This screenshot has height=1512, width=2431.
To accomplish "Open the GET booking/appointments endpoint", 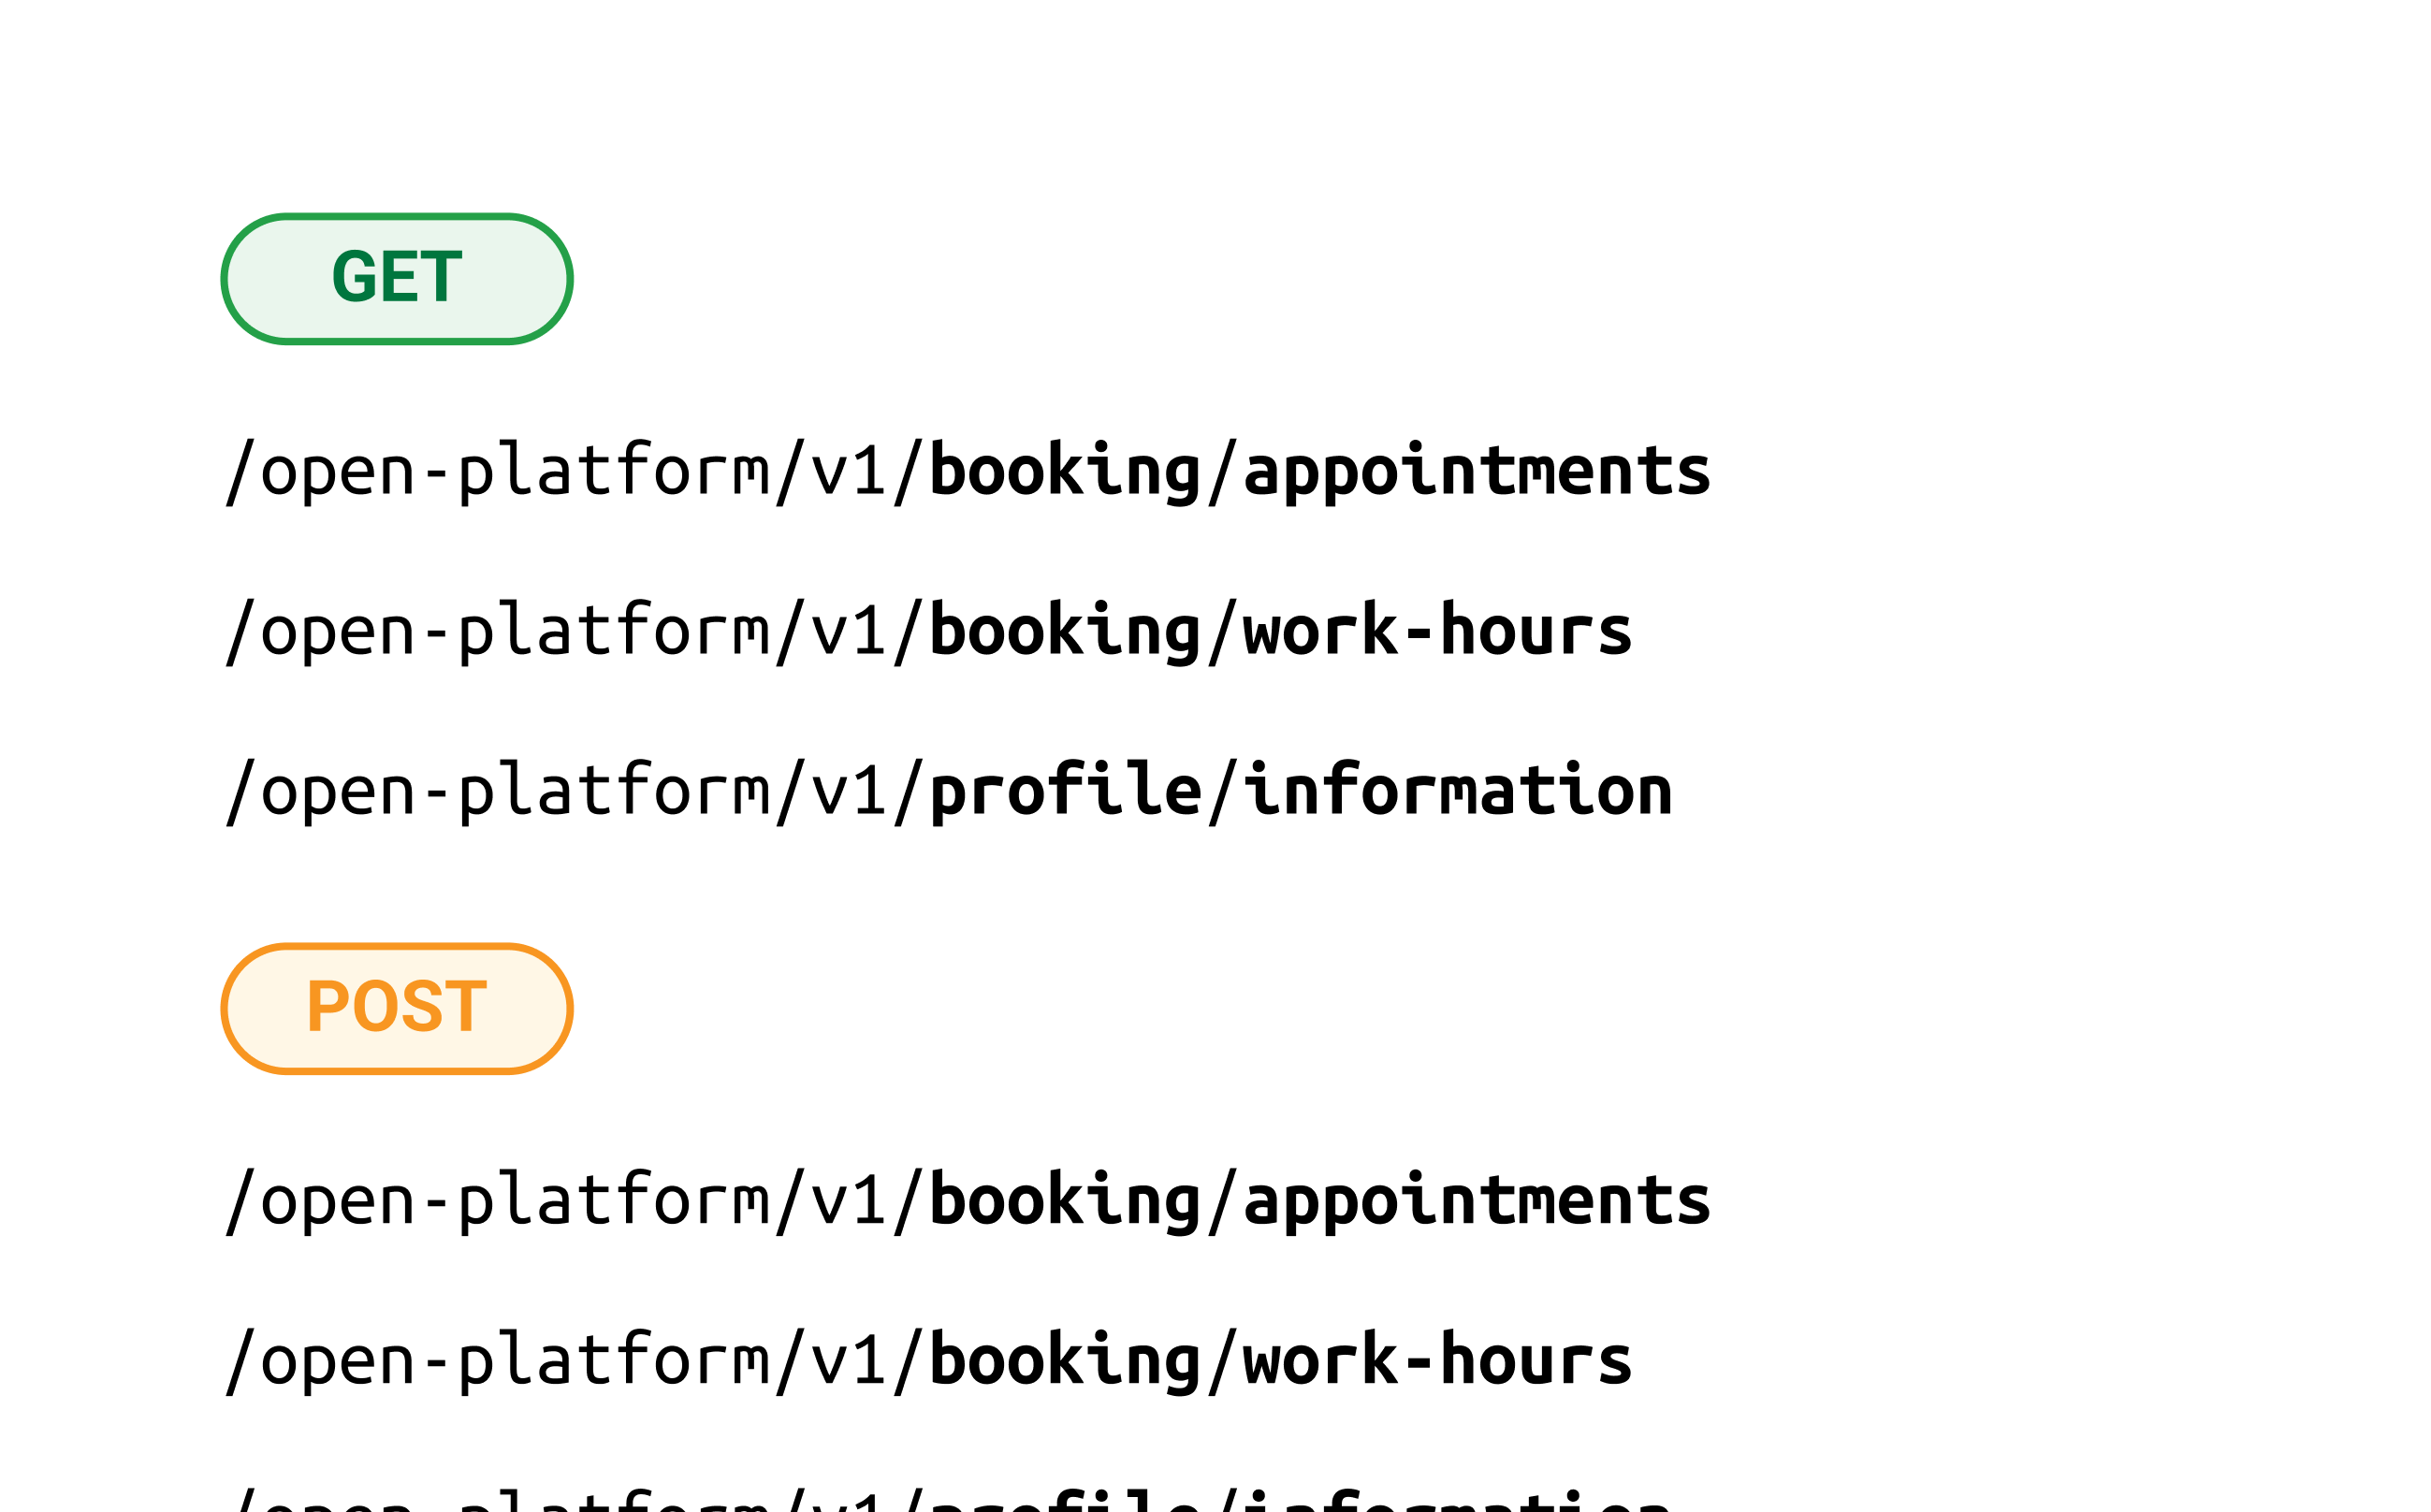I will click(968, 471).
